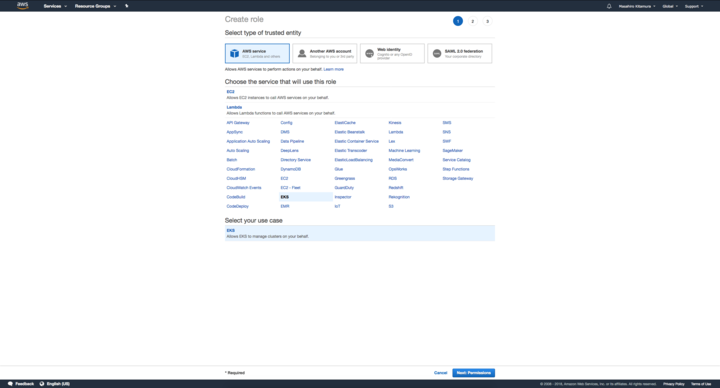Choose the OpsWorks service
The image size is (720, 388).
[x=398, y=169]
